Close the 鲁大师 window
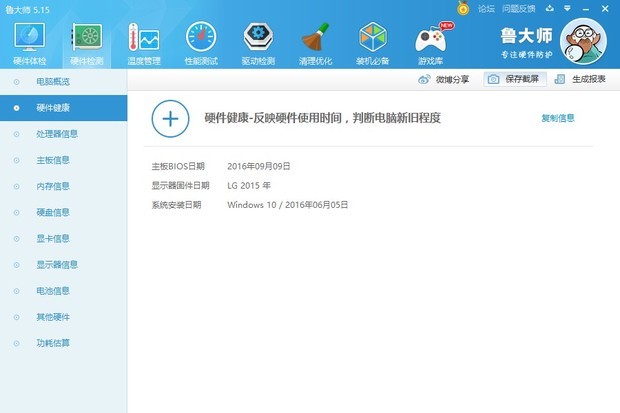The image size is (620, 413). click(x=605, y=9)
